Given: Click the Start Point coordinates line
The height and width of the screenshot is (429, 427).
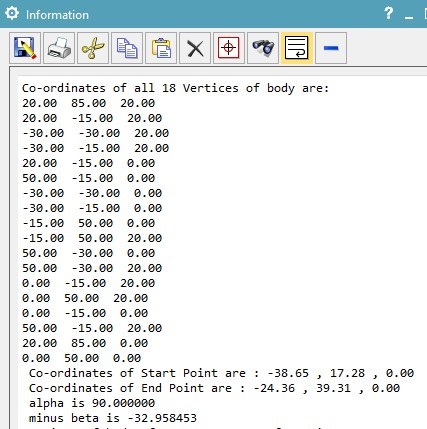Looking at the screenshot, I should pyautogui.click(x=221, y=373).
